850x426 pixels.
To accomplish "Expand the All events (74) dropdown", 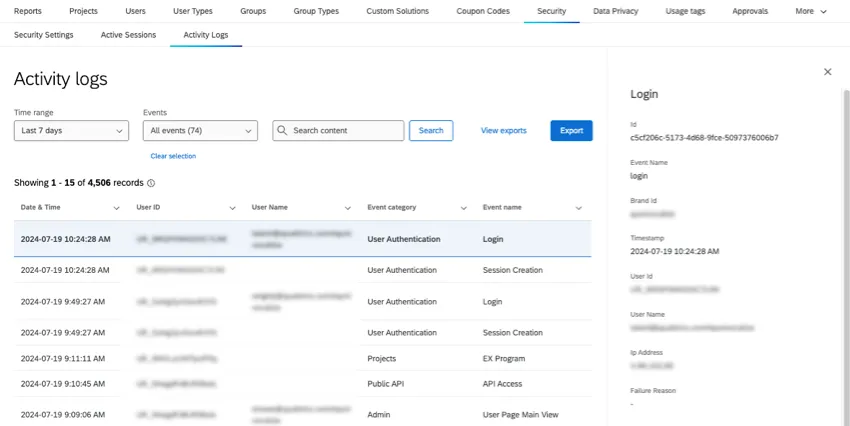I will click(200, 131).
